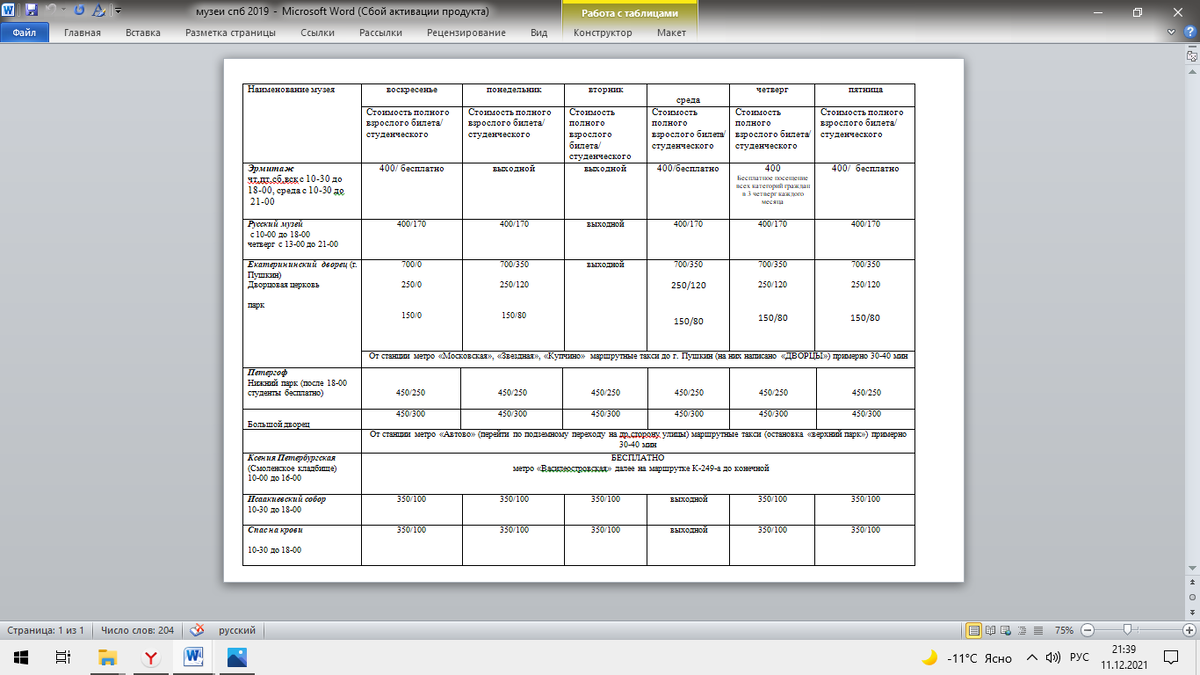Switch to Full Screen Reading view
The image size is (1200, 675).
[989, 630]
